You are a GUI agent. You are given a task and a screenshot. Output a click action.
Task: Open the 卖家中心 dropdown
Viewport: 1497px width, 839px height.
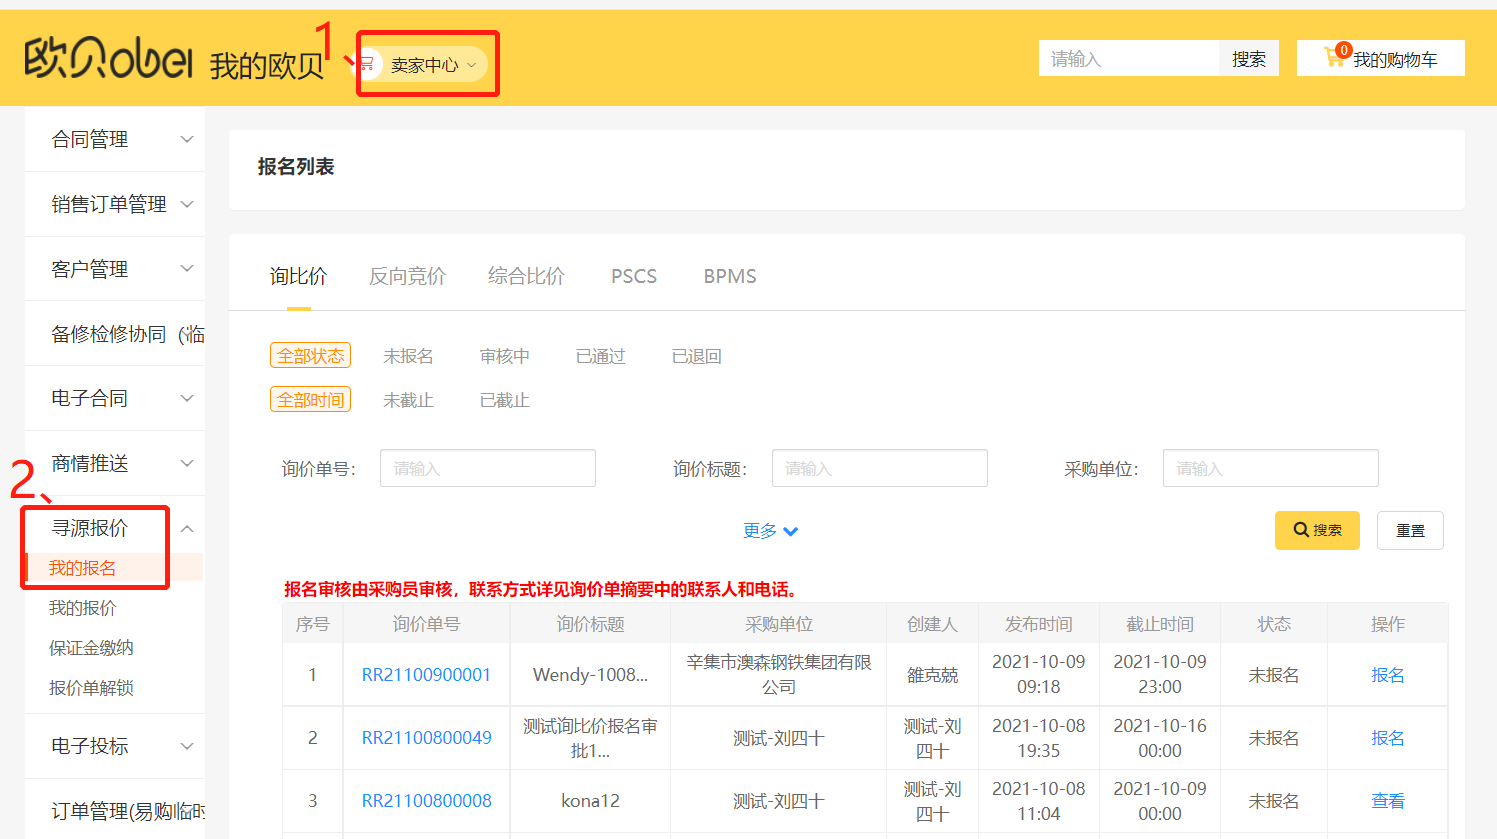click(x=433, y=65)
